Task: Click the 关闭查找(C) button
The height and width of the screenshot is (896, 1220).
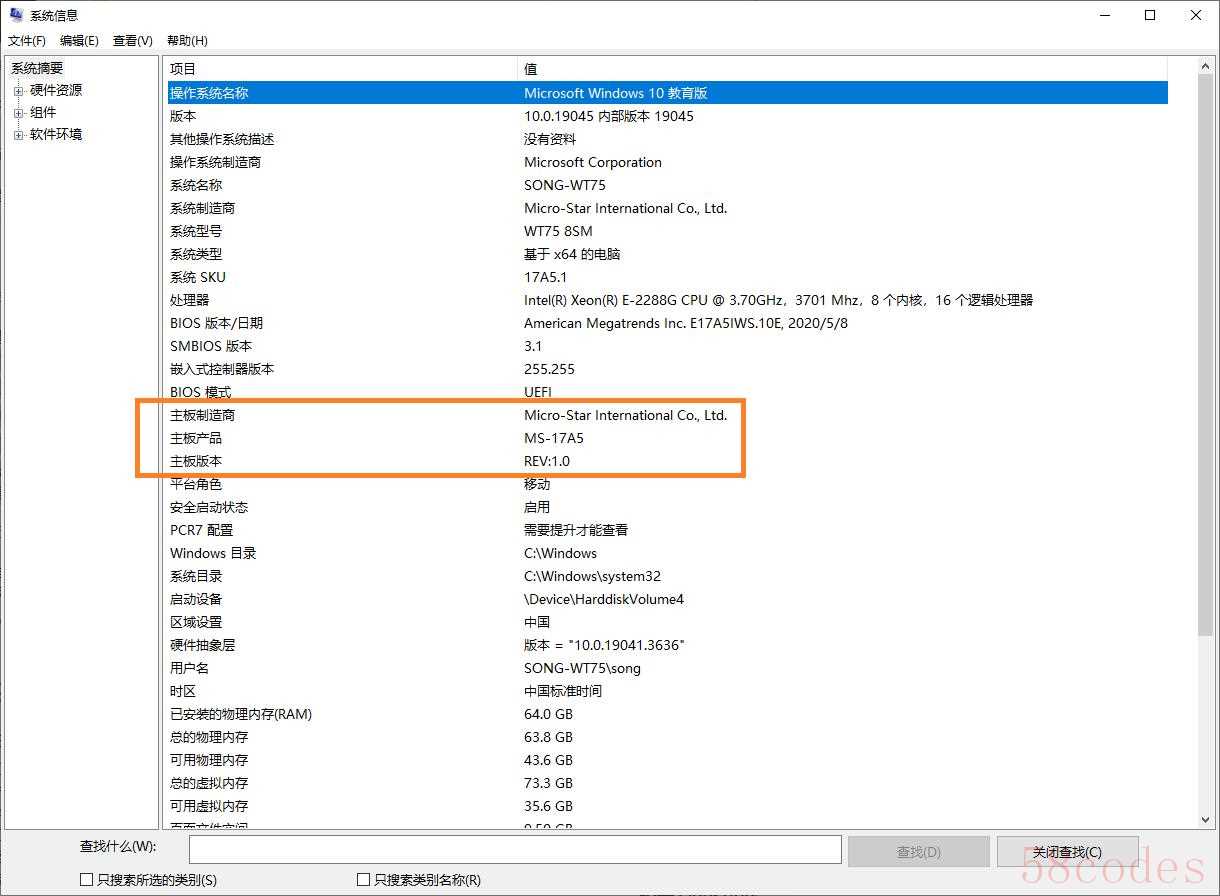Action: click(x=1067, y=852)
